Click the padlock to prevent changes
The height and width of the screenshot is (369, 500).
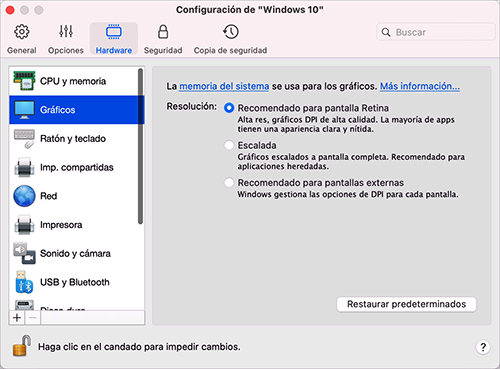pos(22,346)
